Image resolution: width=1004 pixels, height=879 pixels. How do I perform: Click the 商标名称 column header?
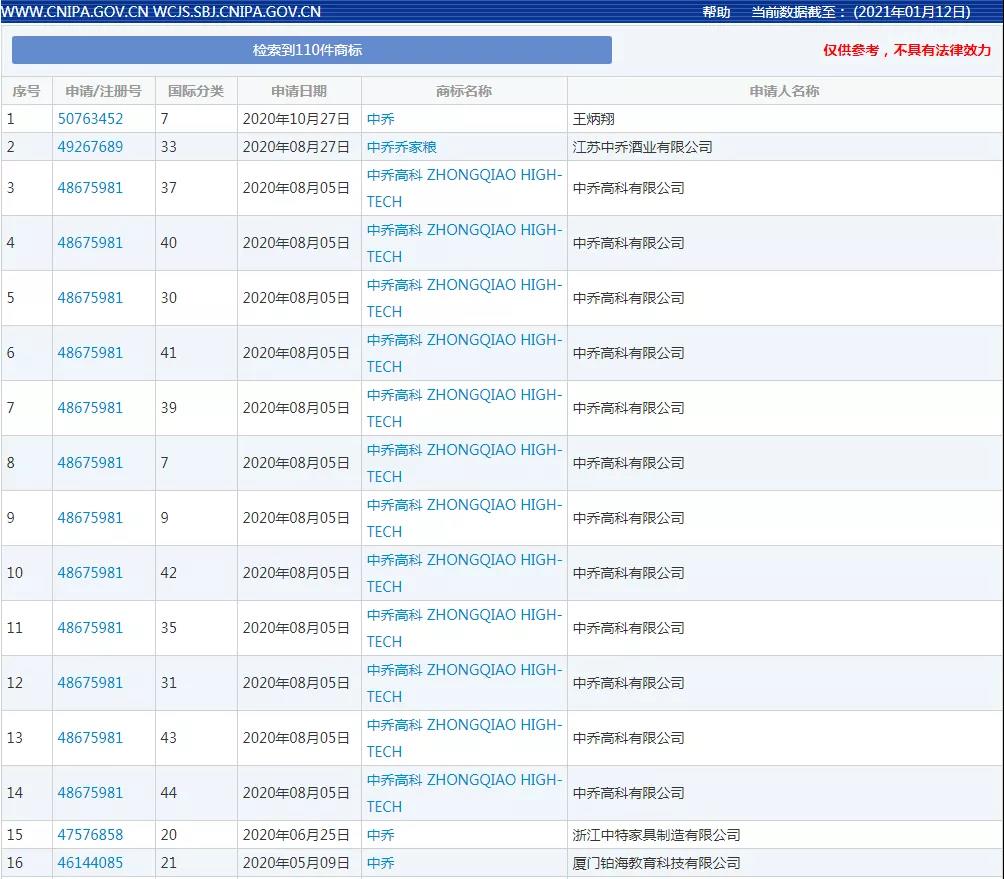(464, 91)
